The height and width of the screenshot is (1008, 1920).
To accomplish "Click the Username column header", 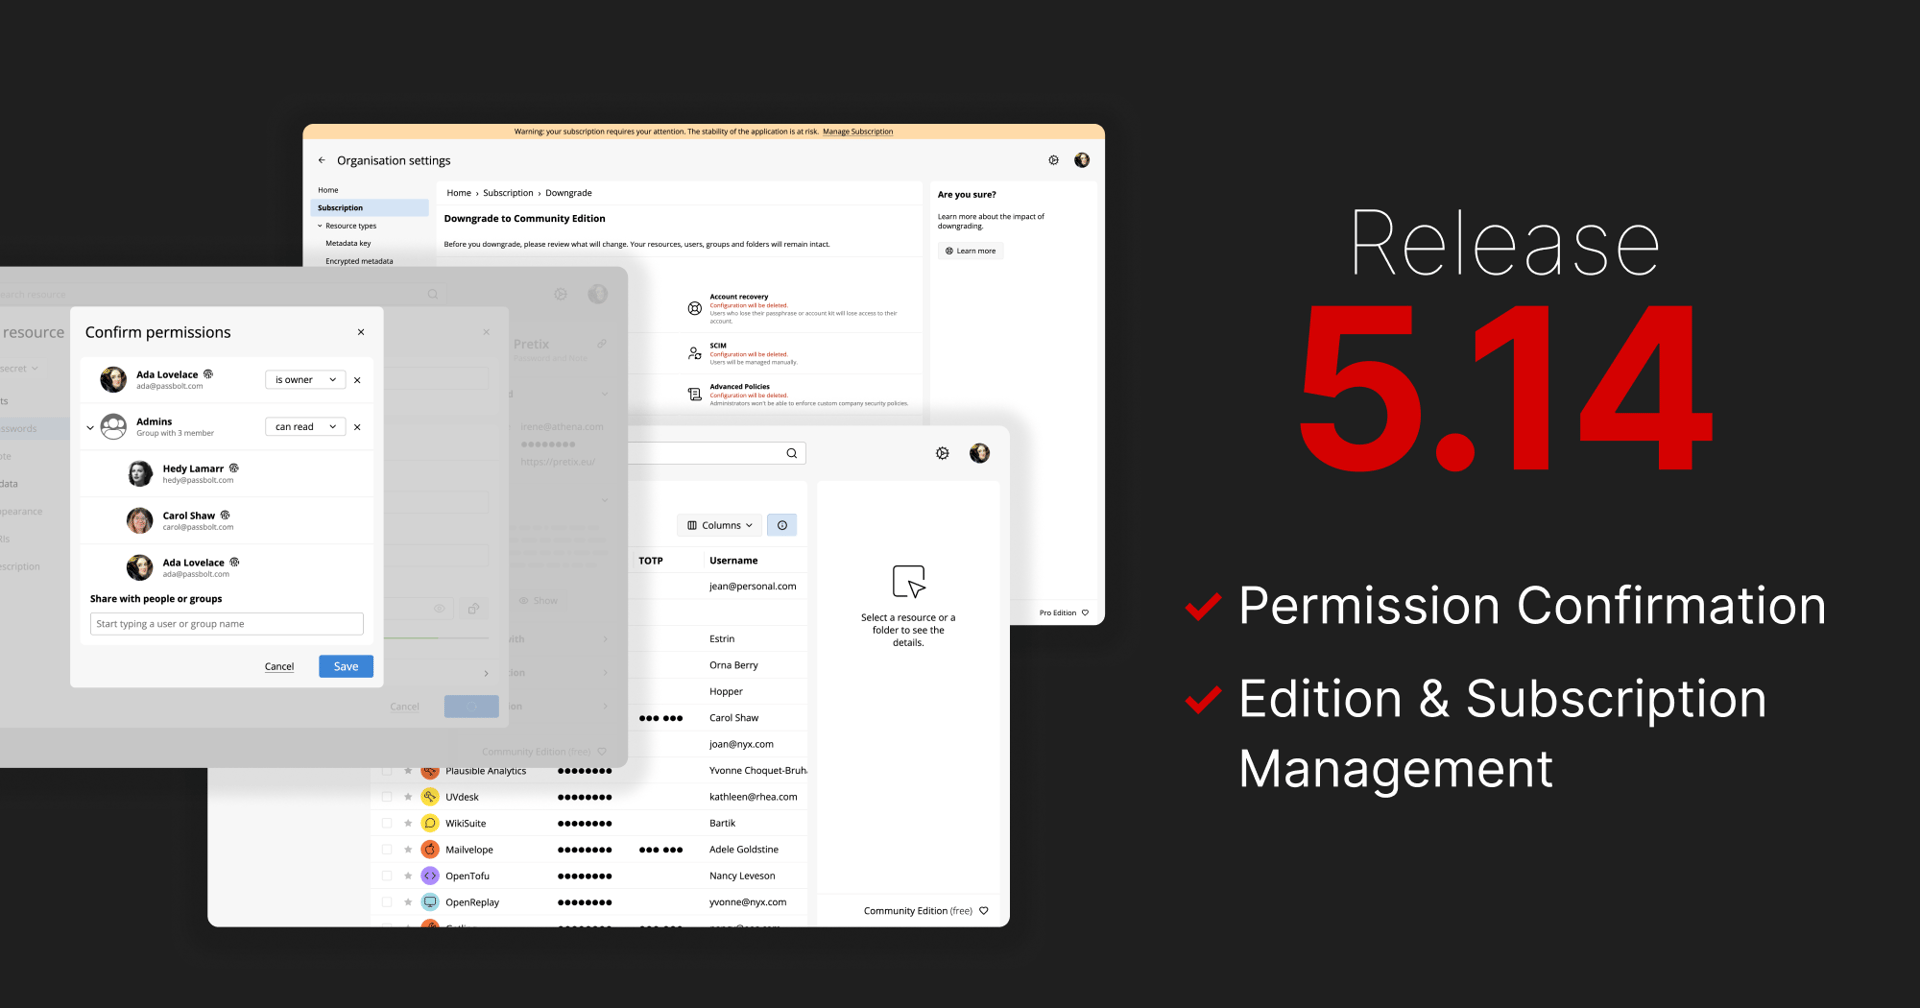I will [x=734, y=561].
